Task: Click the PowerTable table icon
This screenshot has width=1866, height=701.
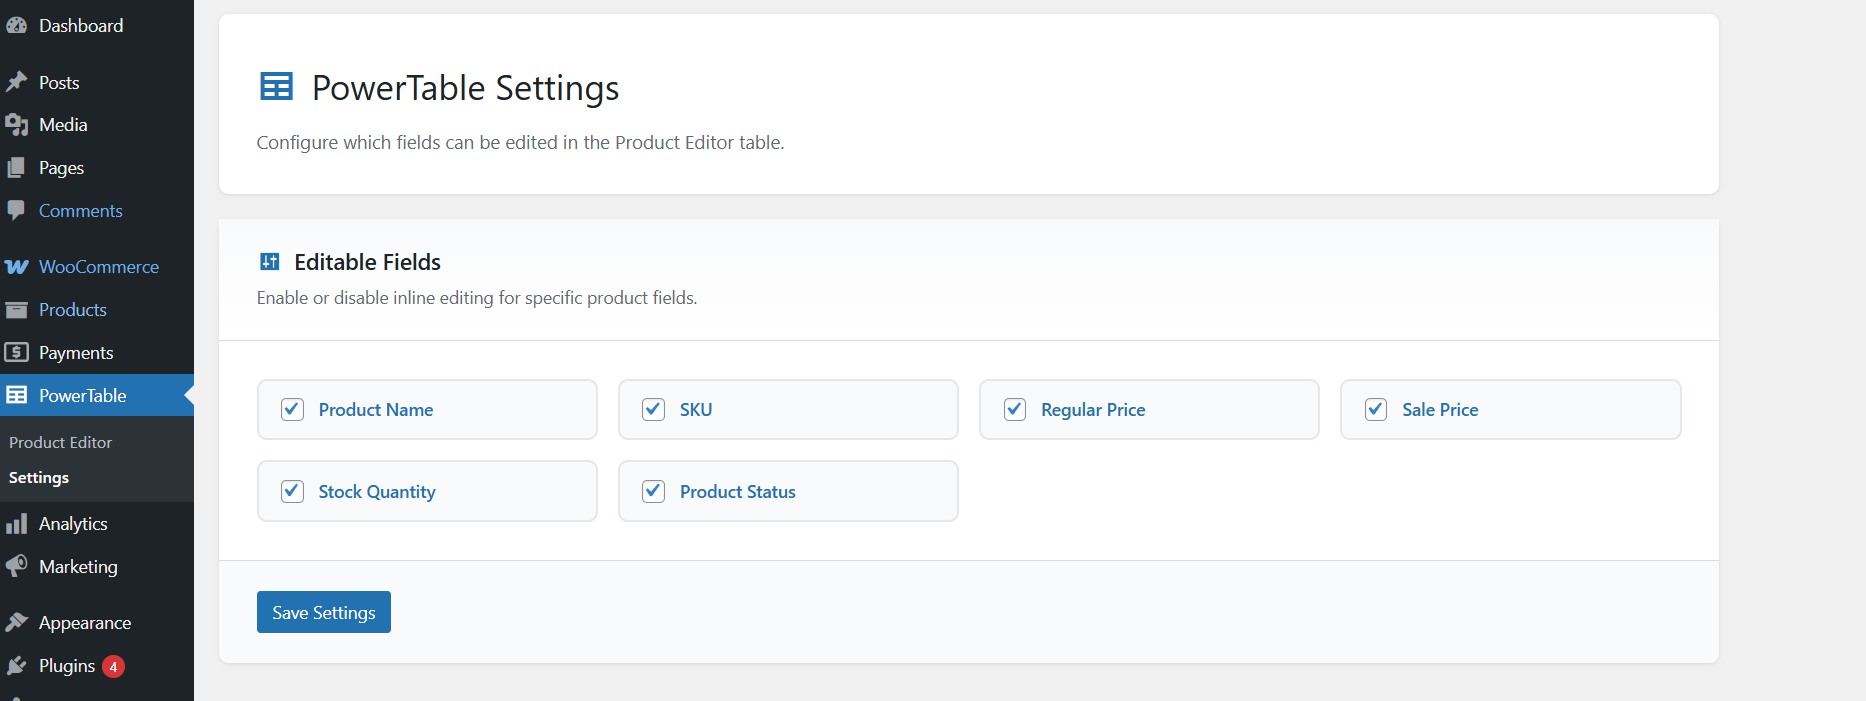Action: (x=17, y=395)
